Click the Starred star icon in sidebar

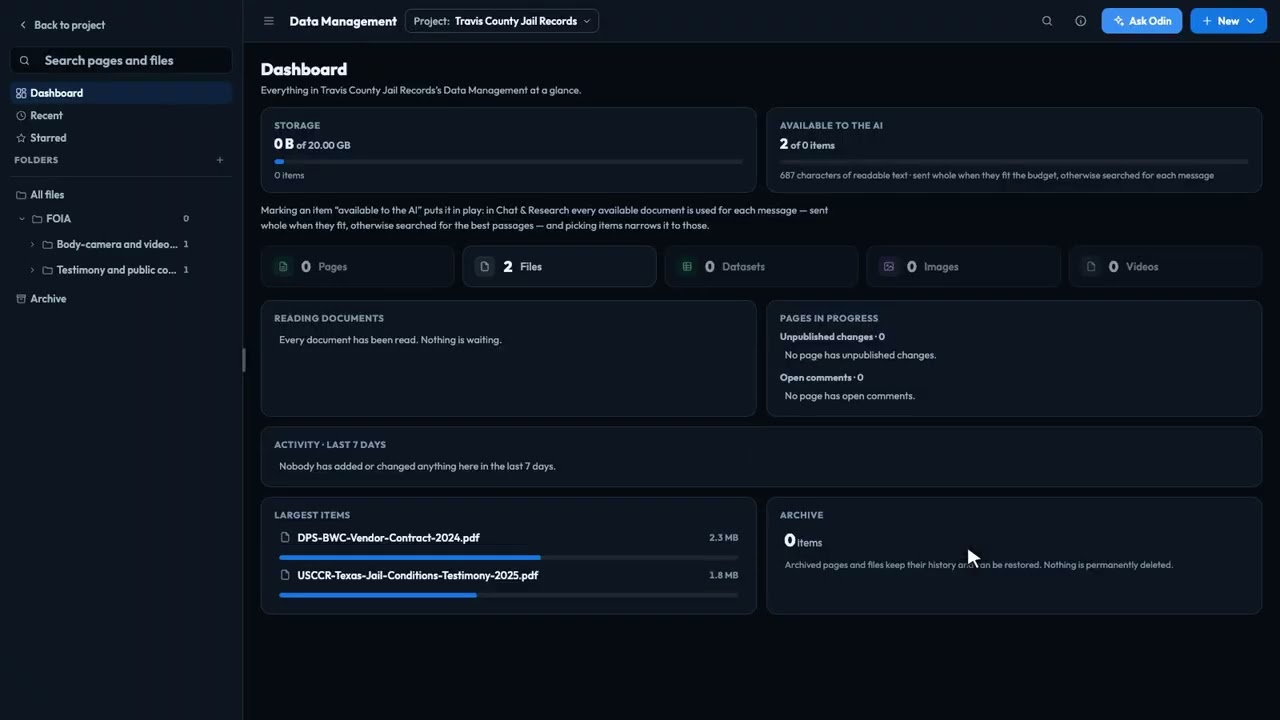click(x=21, y=138)
